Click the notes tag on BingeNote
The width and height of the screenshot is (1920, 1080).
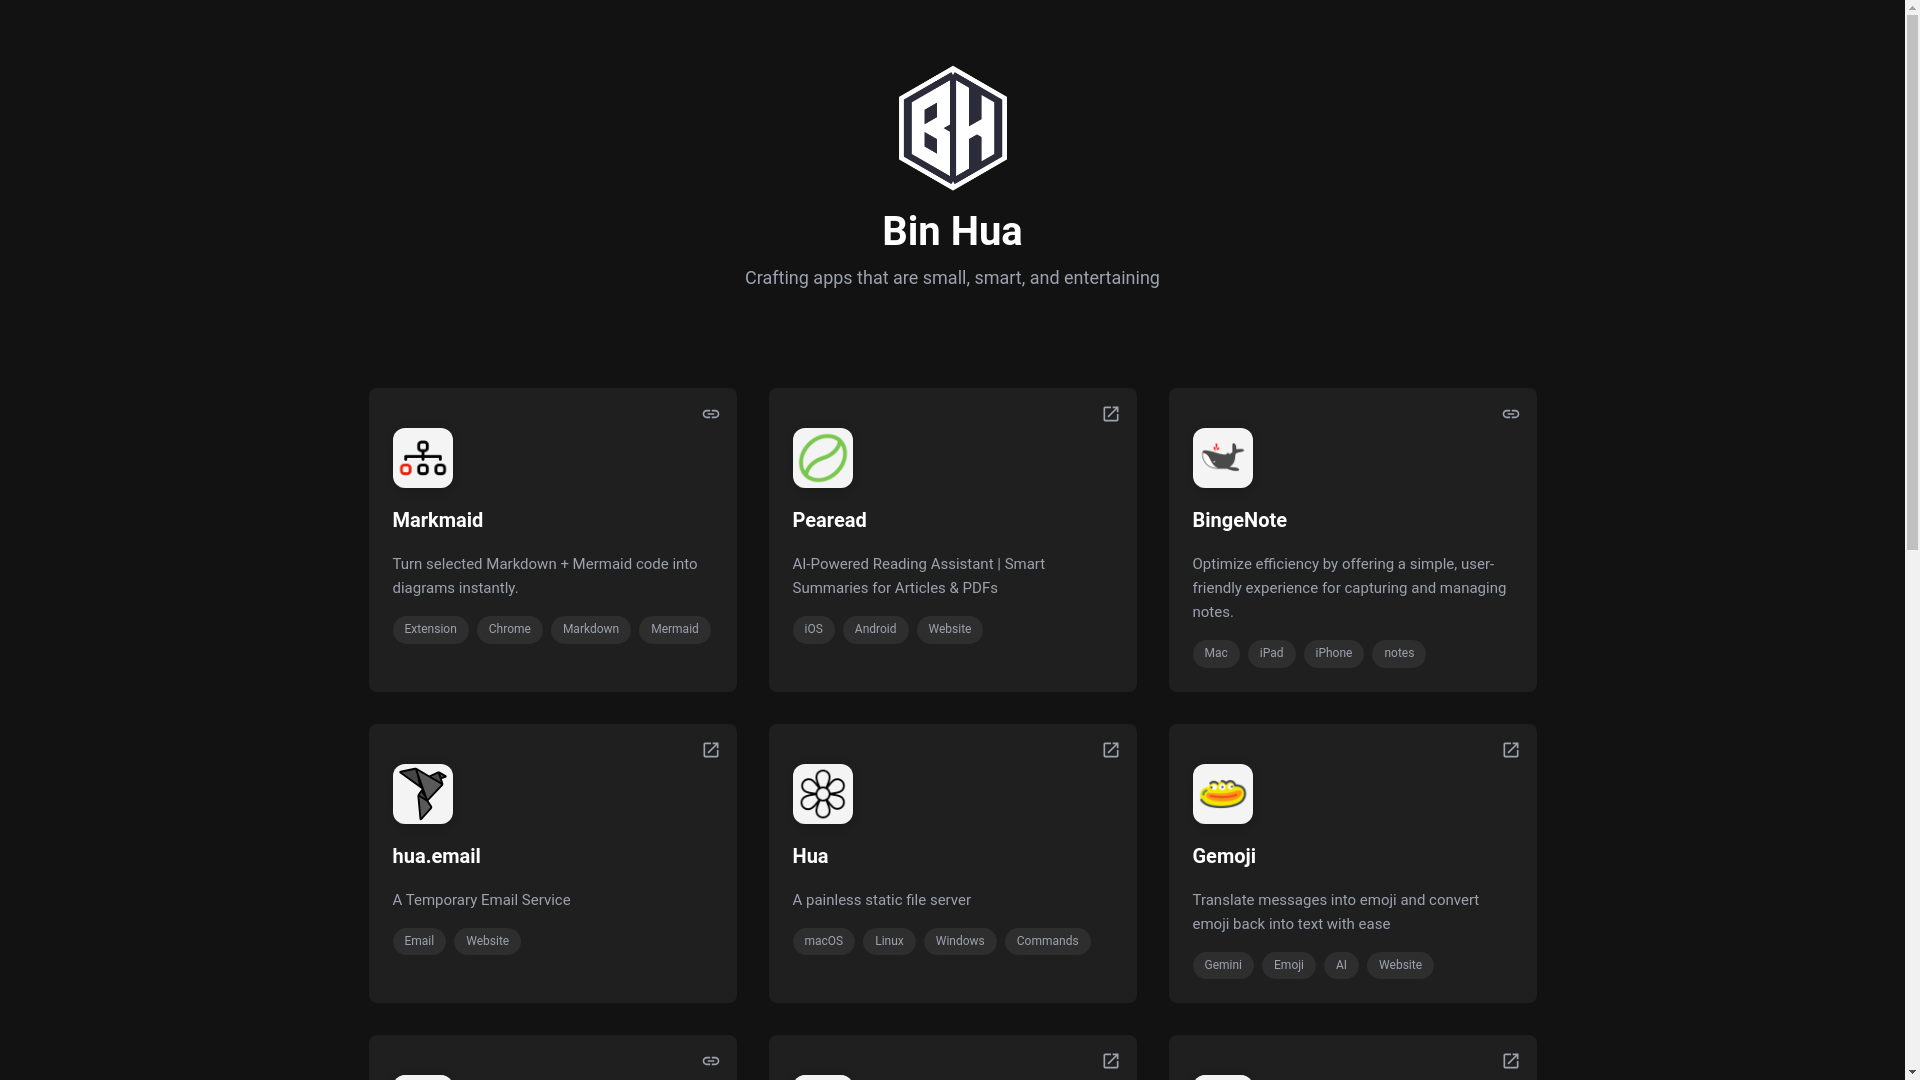click(1398, 653)
